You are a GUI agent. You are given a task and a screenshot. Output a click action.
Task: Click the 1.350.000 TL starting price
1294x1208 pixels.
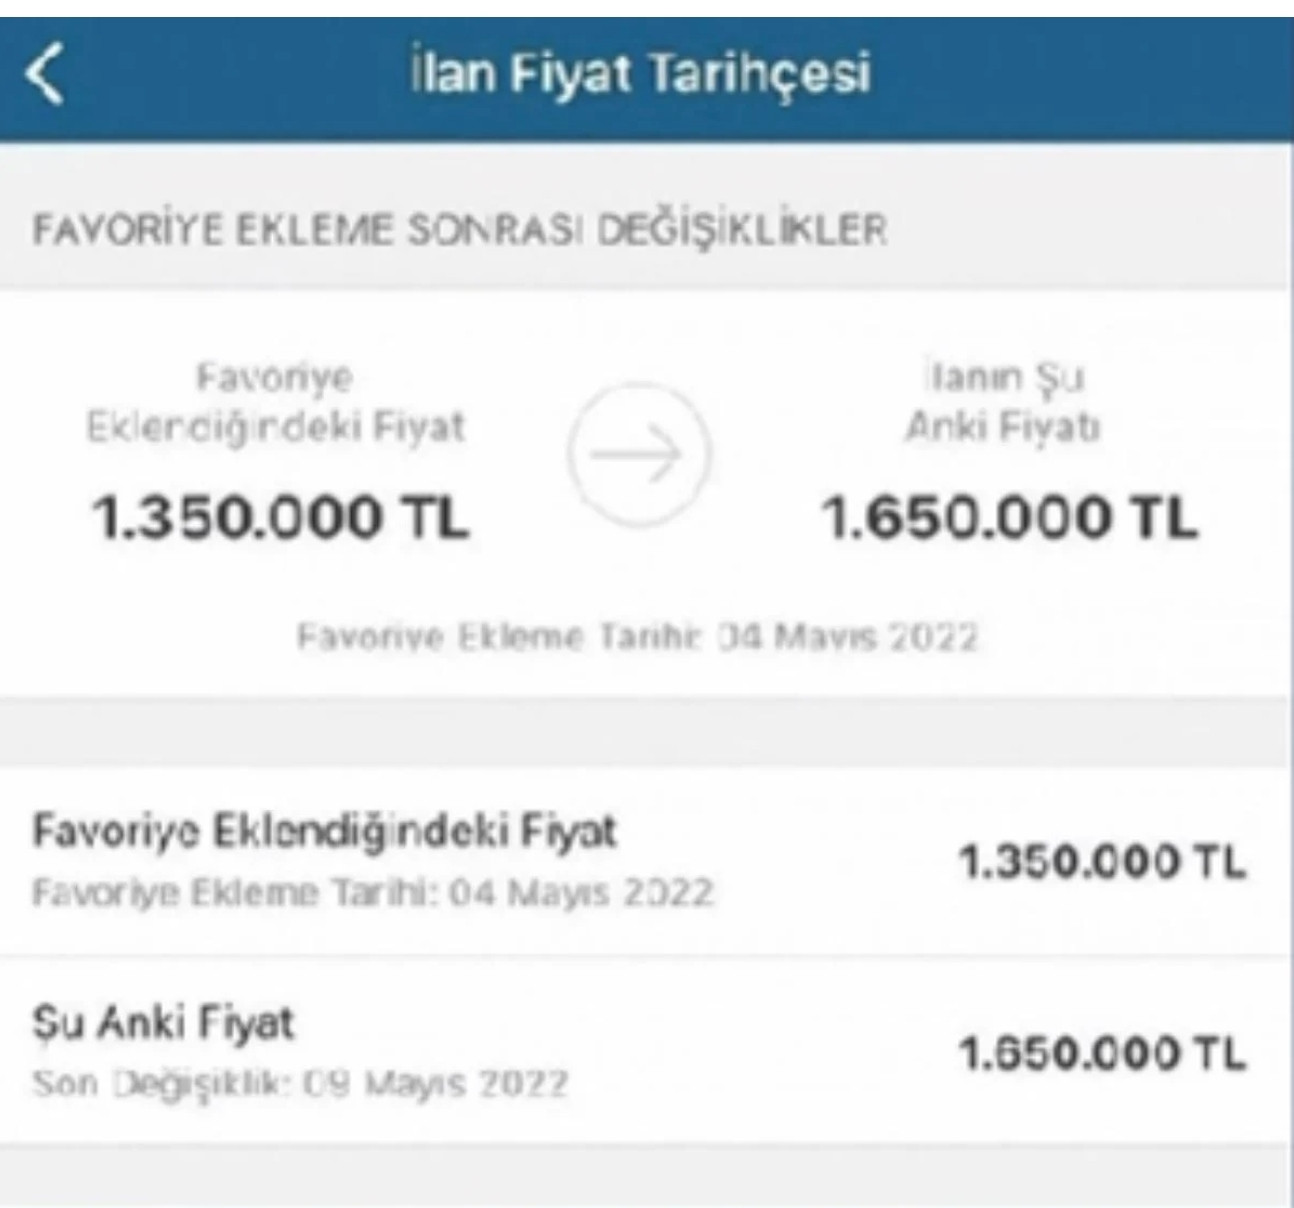tap(283, 517)
